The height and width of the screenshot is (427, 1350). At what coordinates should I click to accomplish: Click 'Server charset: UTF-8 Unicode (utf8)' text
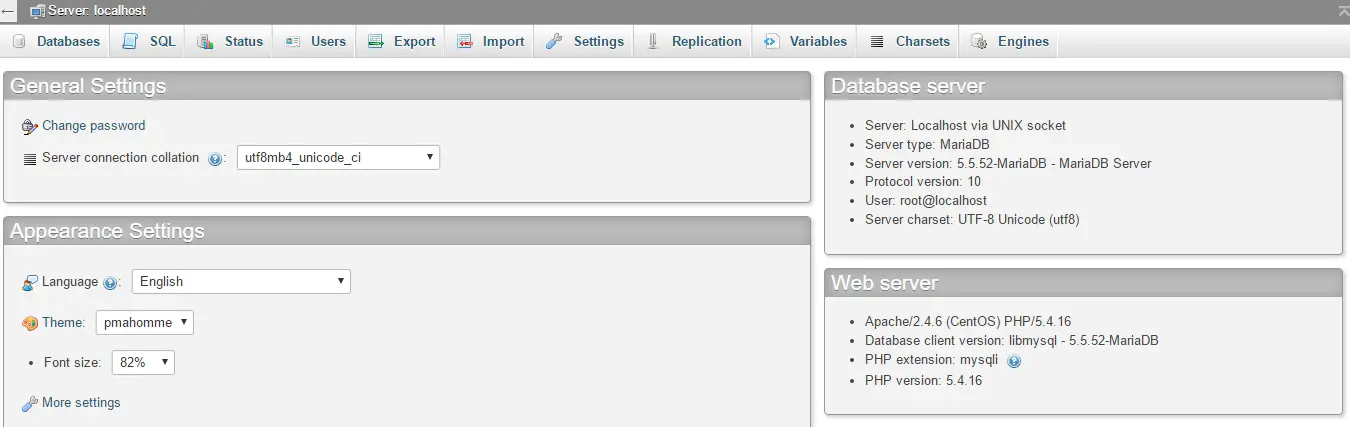pyautogui.click(x=972, y=219)
